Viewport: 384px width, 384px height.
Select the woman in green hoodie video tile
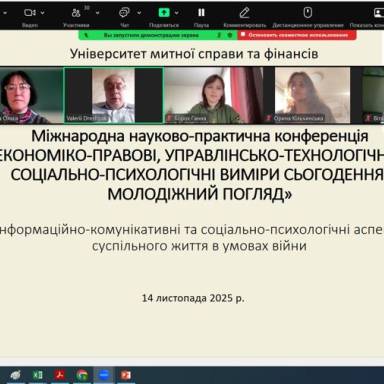(213, 95)
